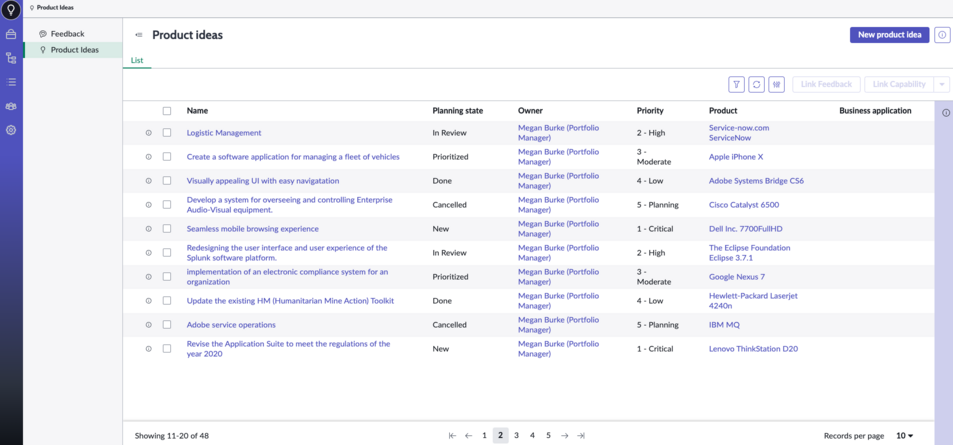The height and width of the screenshot is (445, 953).
Task: Switch to the List tab
Action: (x=137, y=60)
